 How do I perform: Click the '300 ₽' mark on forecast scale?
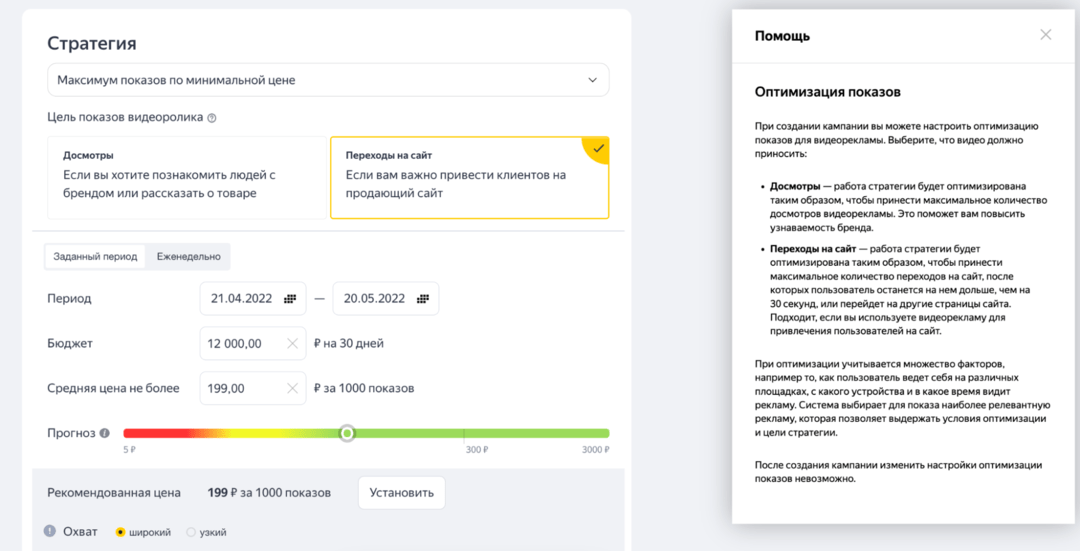477,450
